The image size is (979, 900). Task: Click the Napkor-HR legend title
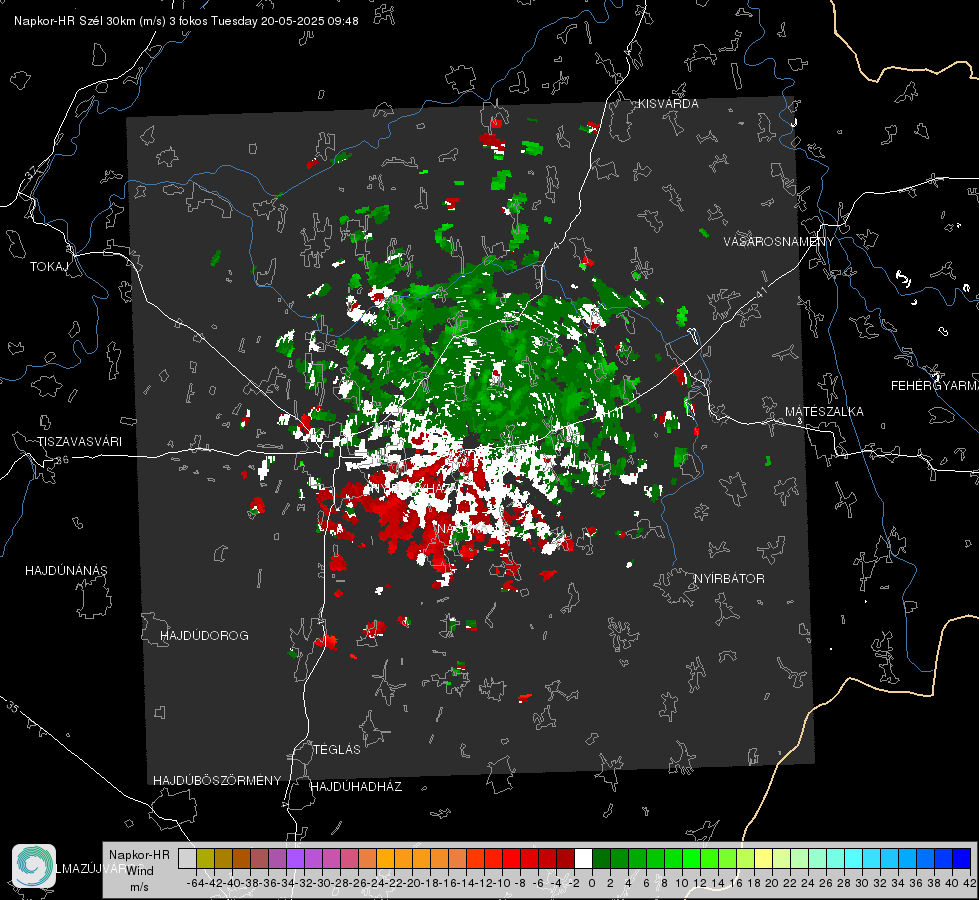pos(139,855)
